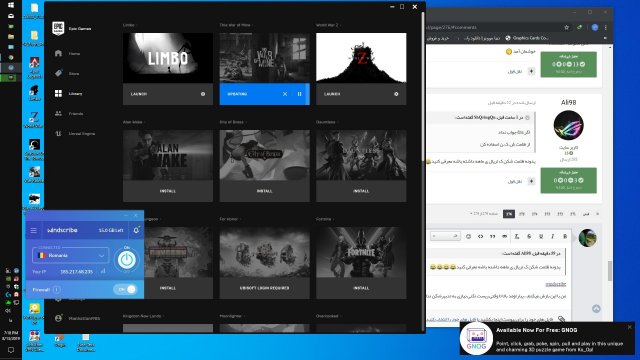The width and height of the screenshot is (640, 360).
Task: Bookmark the page with Chrome star icon
Action: point(567,27)
